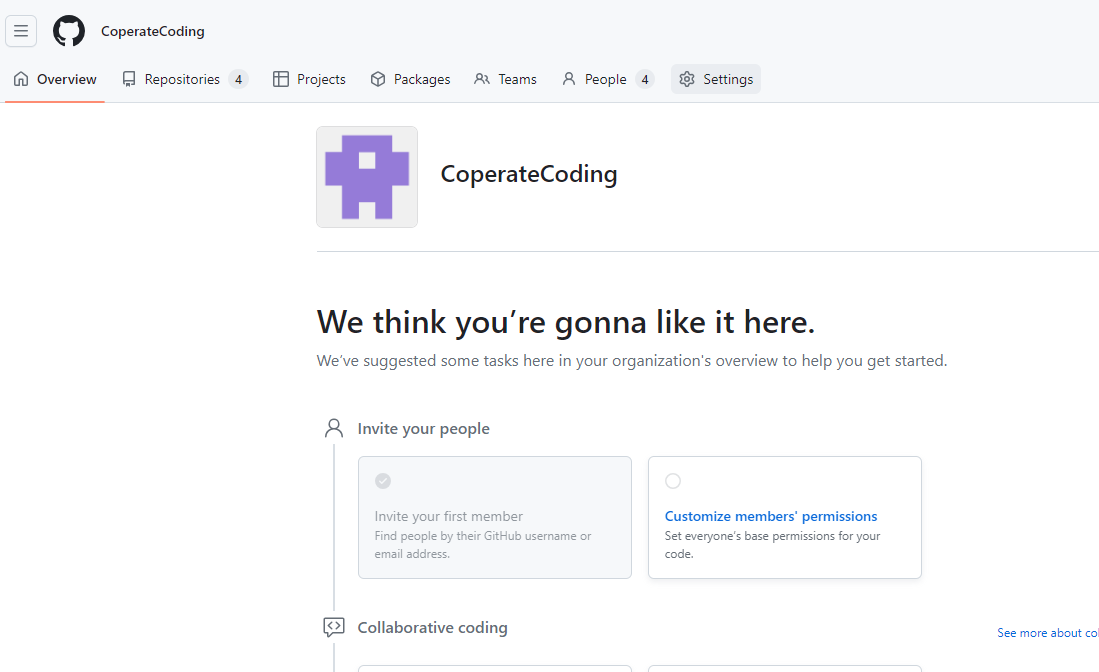
Task: Click the Collaborative coding code icon
Action: click(334, 627)
